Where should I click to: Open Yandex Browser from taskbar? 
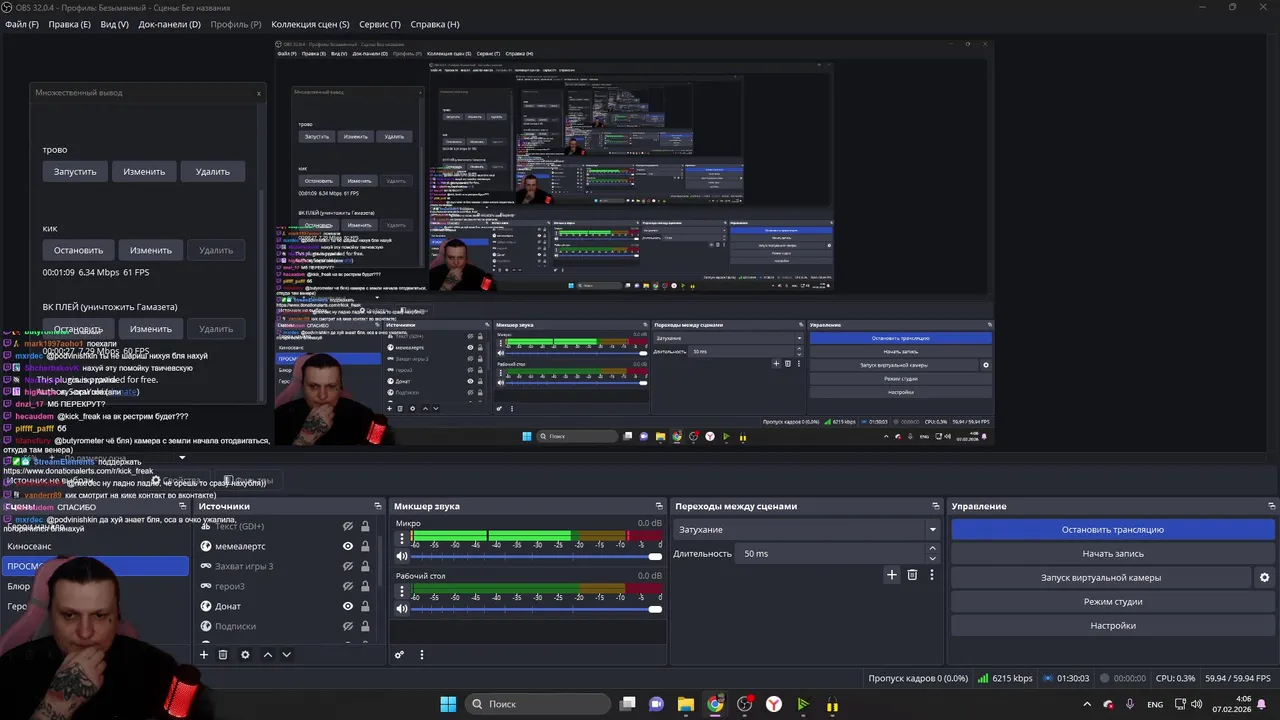(774, 704)
